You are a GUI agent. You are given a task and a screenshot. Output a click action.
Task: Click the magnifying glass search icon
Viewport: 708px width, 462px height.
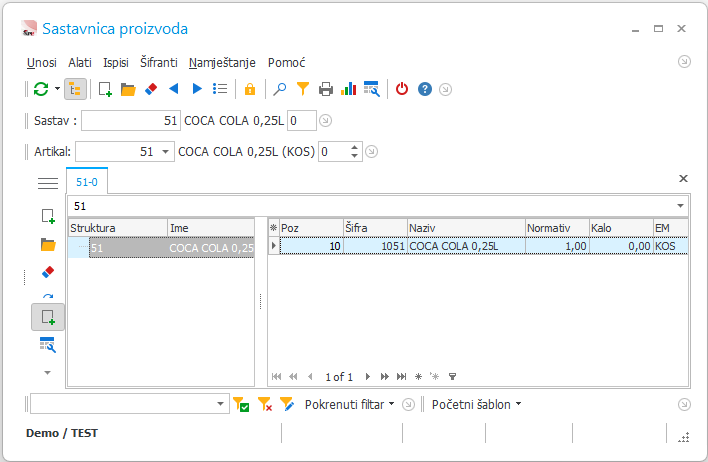pyautogui.click(x=279, y=89)
